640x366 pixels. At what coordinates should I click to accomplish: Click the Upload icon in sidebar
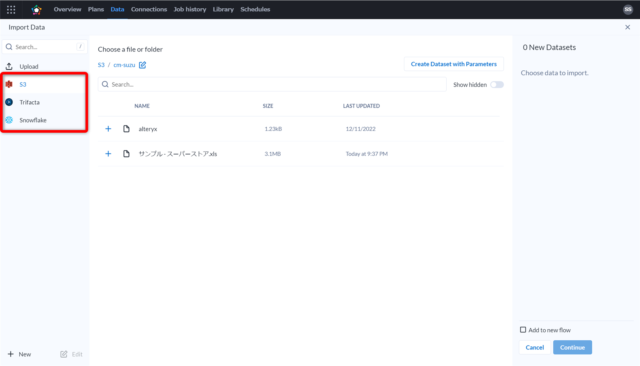coord(9,66)
